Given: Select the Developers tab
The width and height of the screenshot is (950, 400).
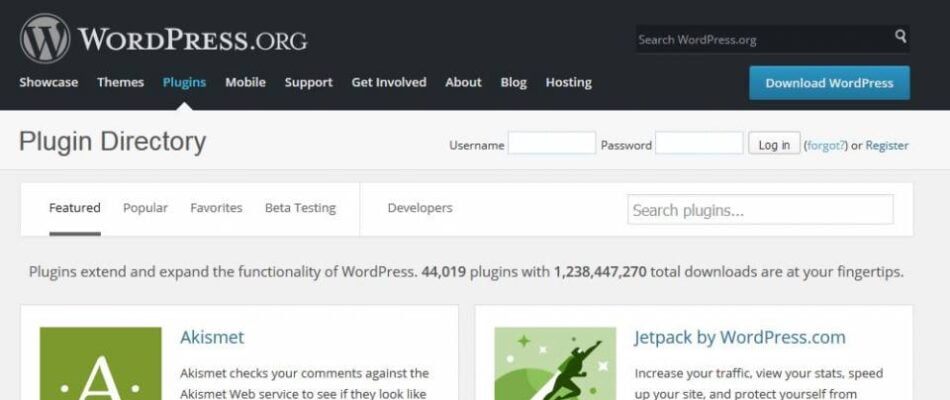Looking at the screenshot, I should pyautogui.click(x=420, y=208).
